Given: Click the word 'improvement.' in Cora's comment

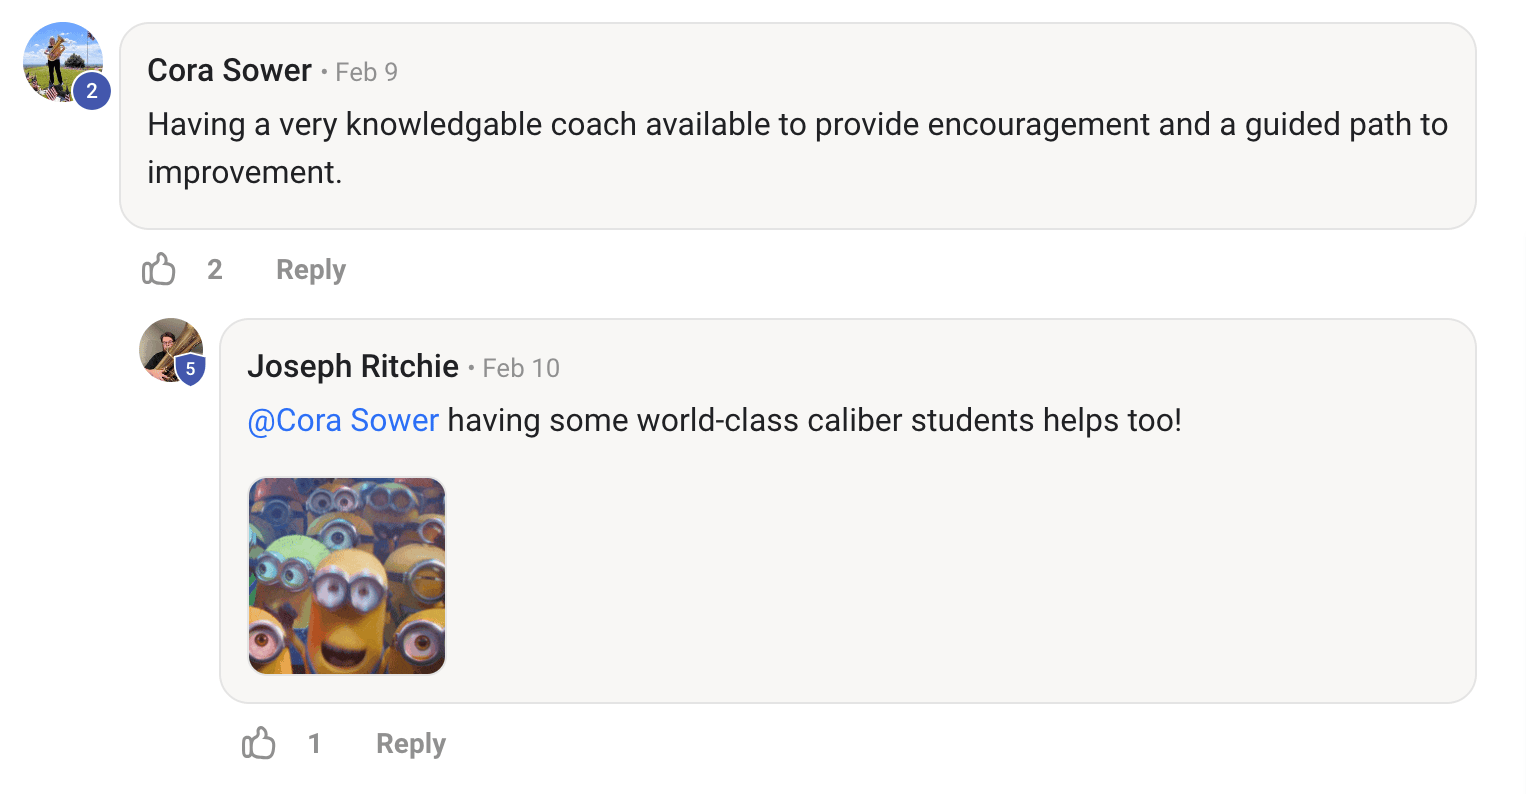Looking at the screenshot, I should pyautogui.click(x=245, y=173).
